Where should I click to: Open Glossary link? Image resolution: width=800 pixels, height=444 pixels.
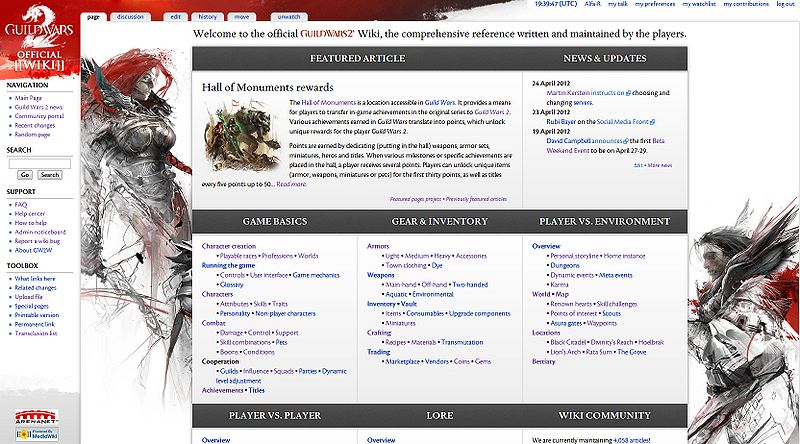[232, 285]
